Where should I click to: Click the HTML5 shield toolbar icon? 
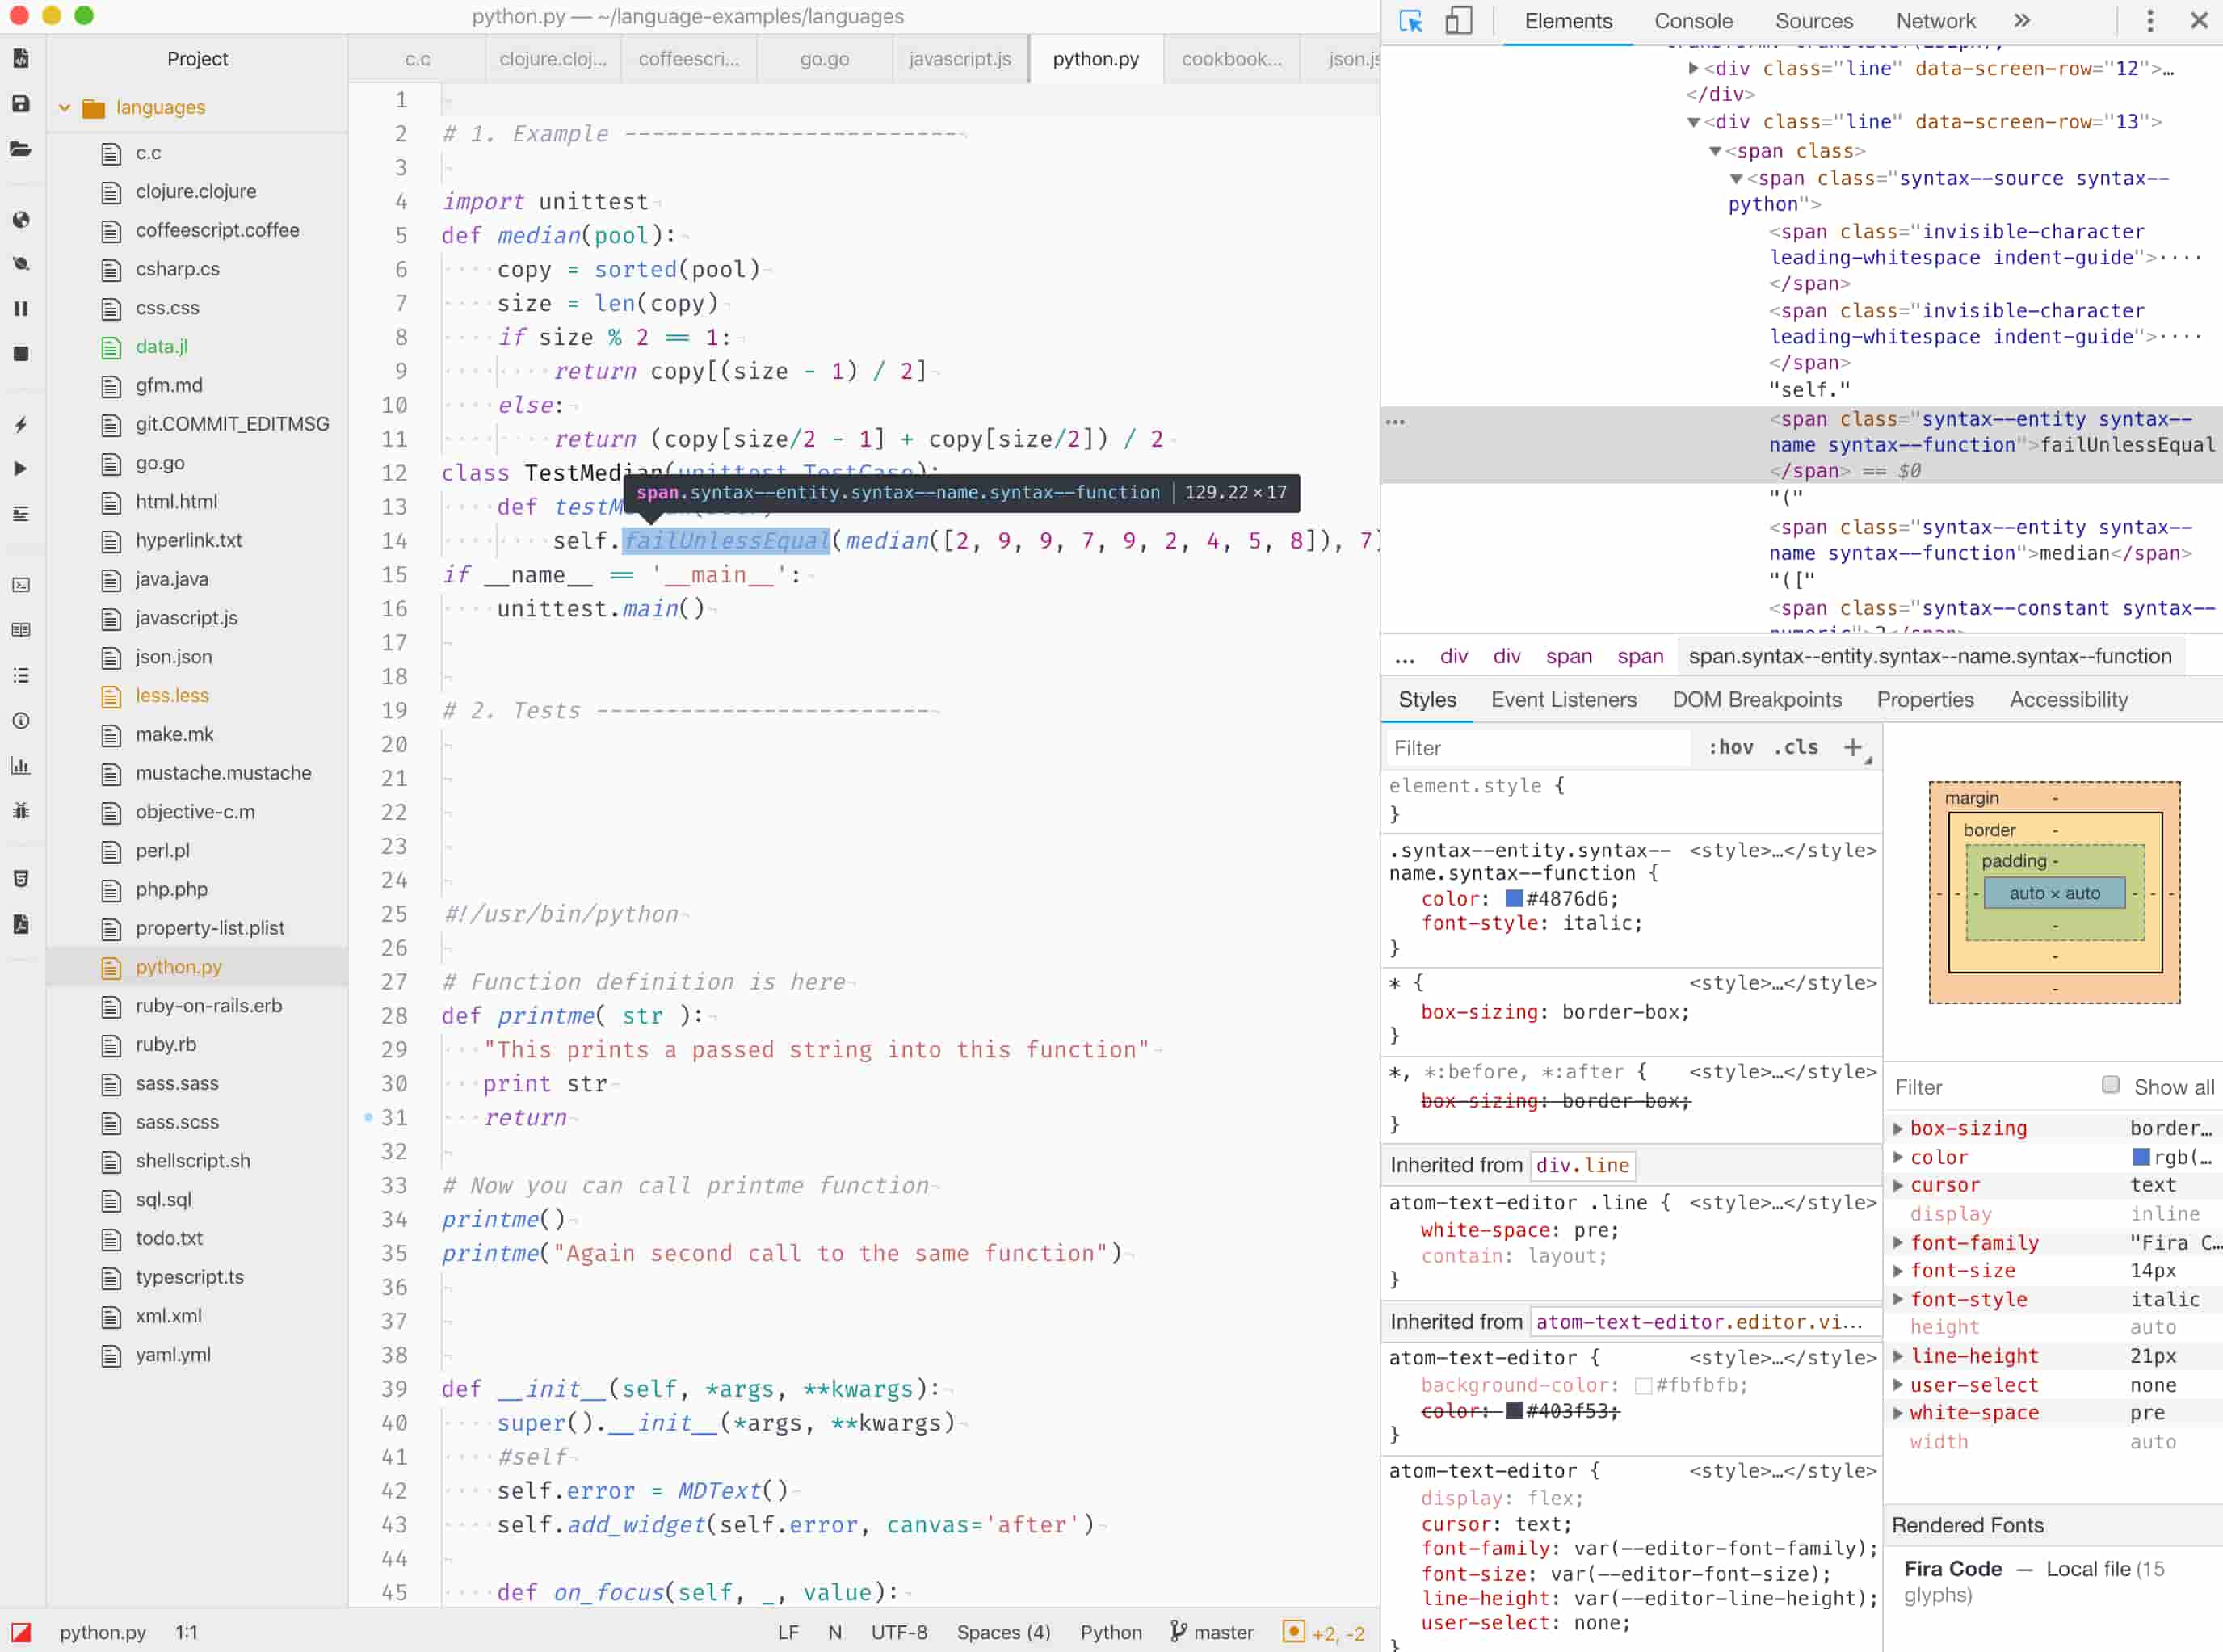coord(20,879)
